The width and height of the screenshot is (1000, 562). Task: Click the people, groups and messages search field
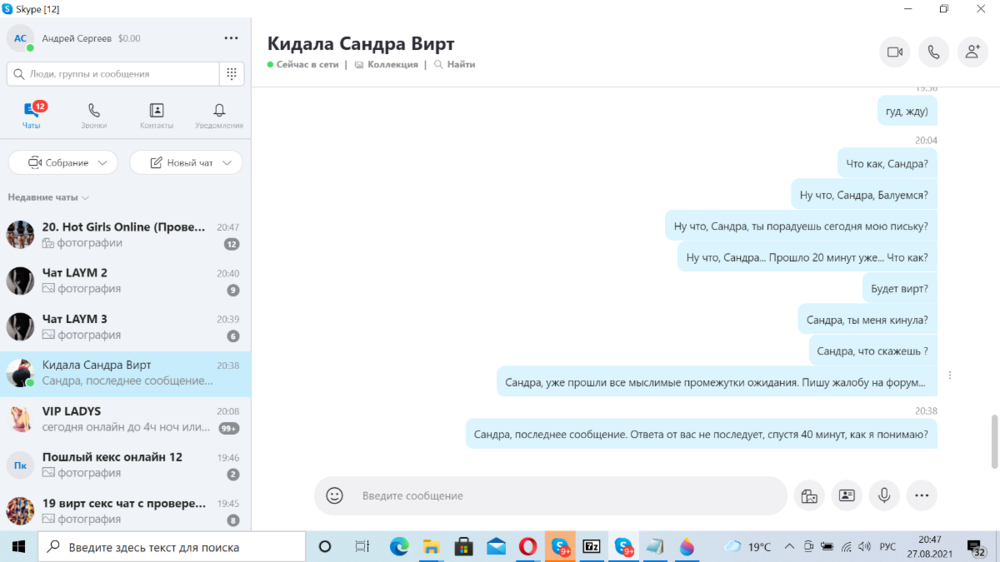click(x=113, y=74)
